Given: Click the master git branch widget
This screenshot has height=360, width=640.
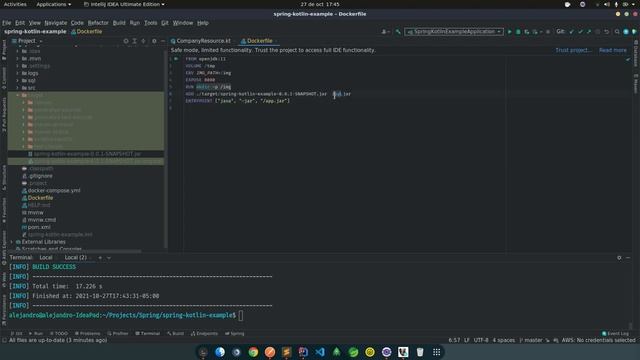Looking at the screenshot, I should coord(531,340).
